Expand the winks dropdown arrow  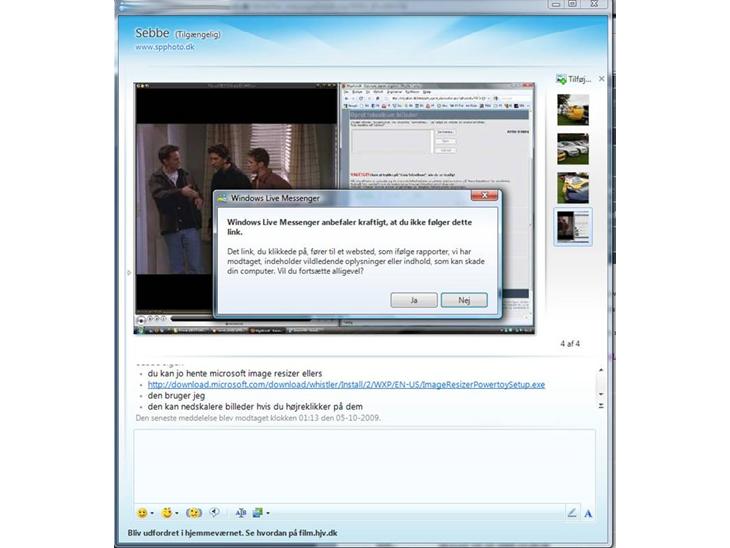pos(179,514)
